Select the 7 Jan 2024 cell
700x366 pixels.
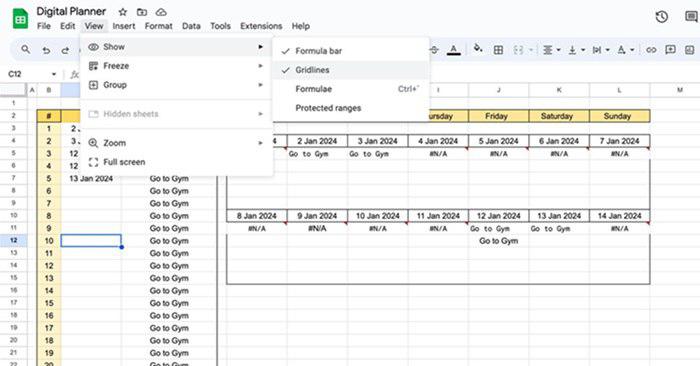tap(620, 141)
